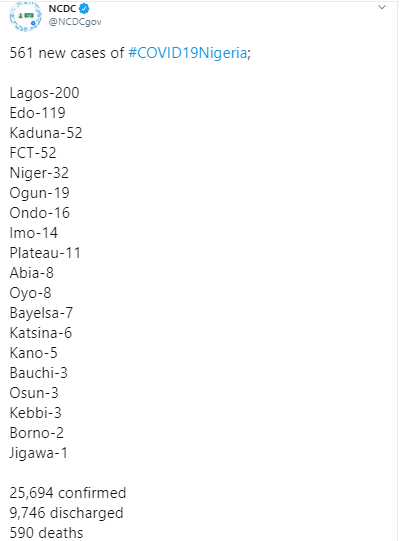Click the '561 new cases of' text
This screenshot has height=541, width=403.
point(67,53)
